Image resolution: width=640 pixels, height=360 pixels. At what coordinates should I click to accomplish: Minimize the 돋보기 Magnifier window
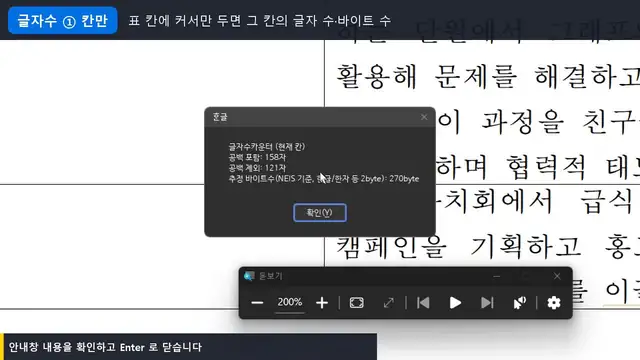click(x=497, y=276)
